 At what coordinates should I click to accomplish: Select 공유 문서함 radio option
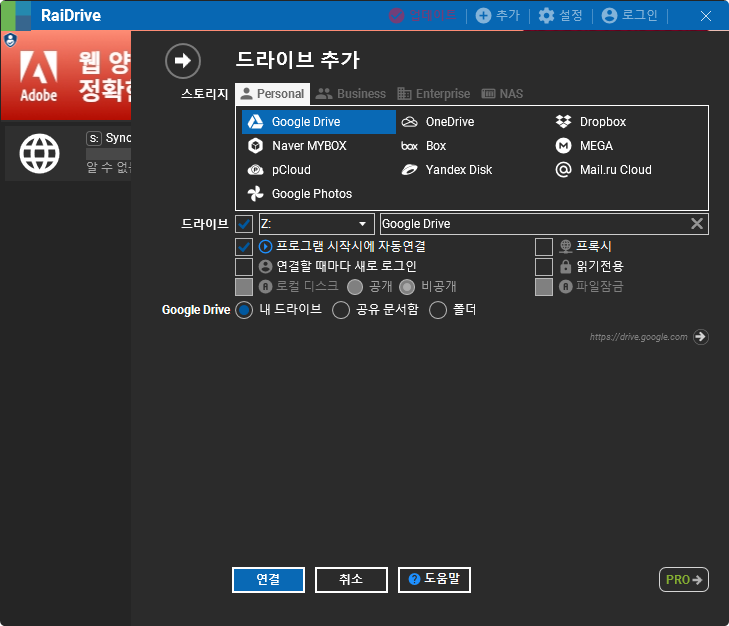tap(341, 310)
